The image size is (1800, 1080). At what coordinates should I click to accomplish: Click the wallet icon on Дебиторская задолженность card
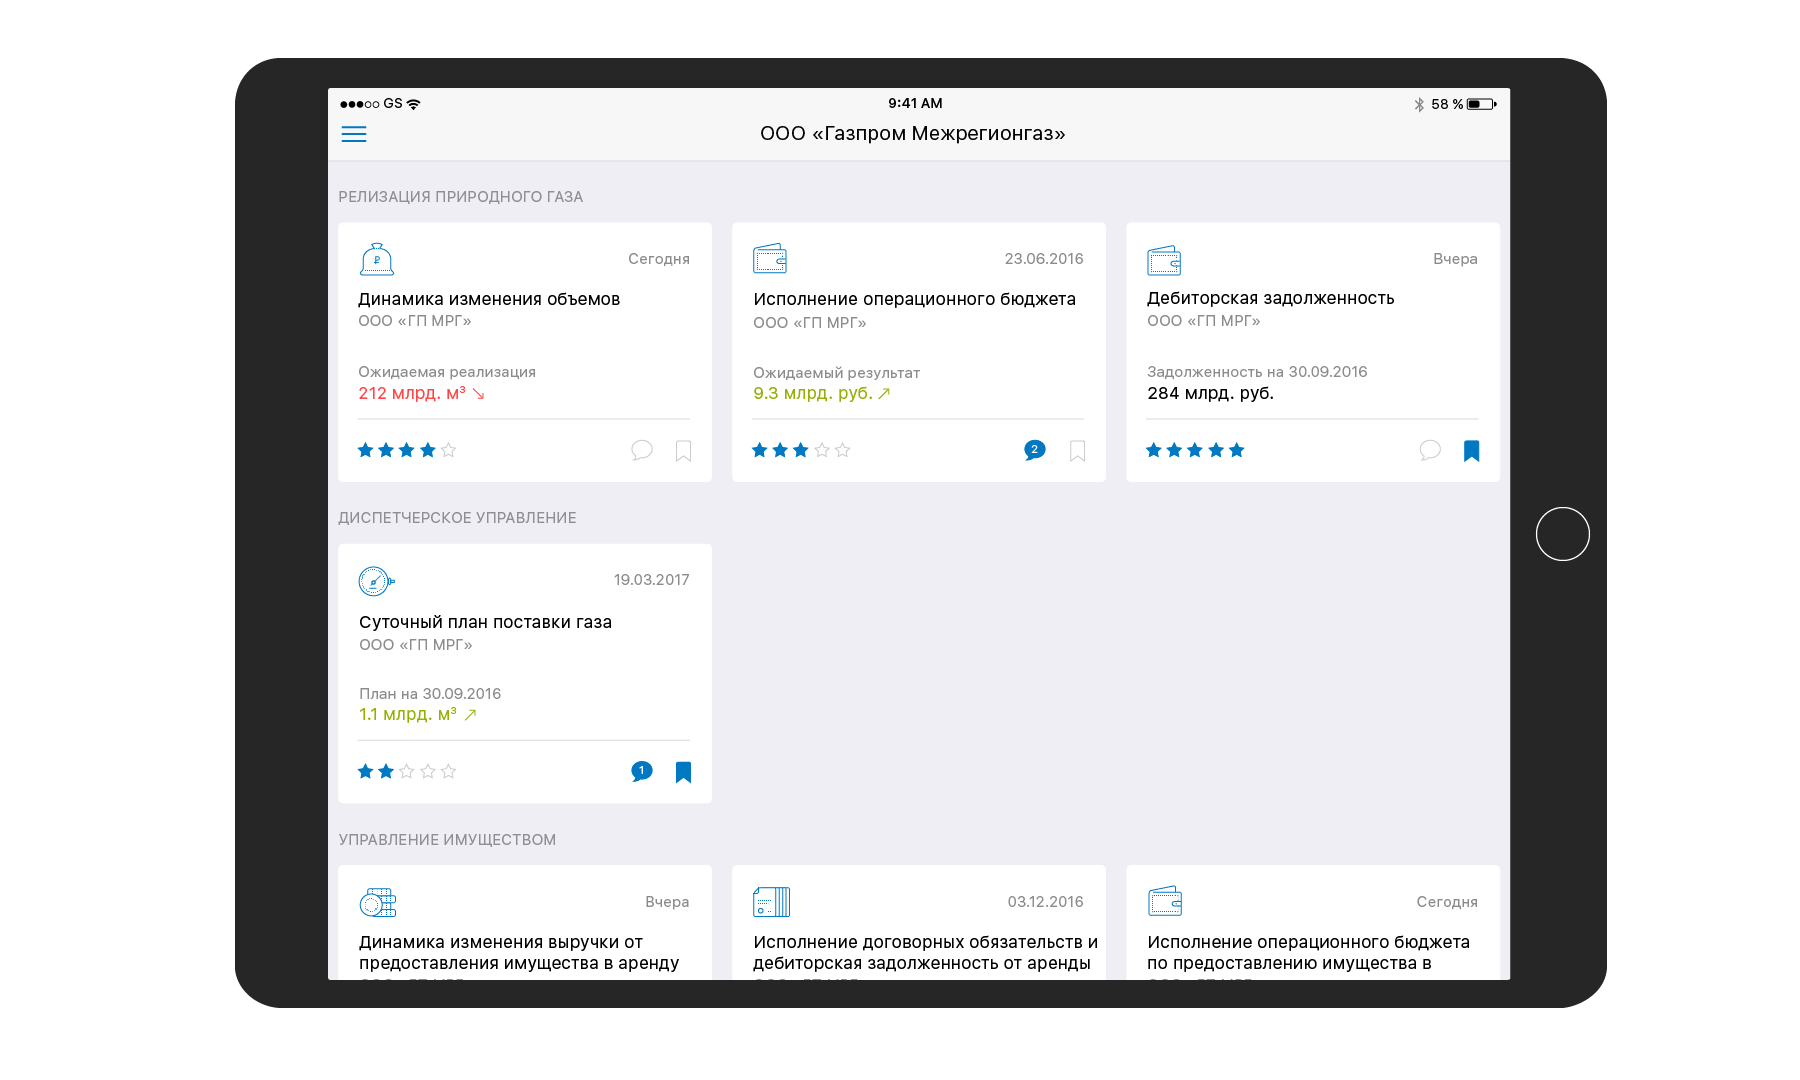pos(1164,260)
